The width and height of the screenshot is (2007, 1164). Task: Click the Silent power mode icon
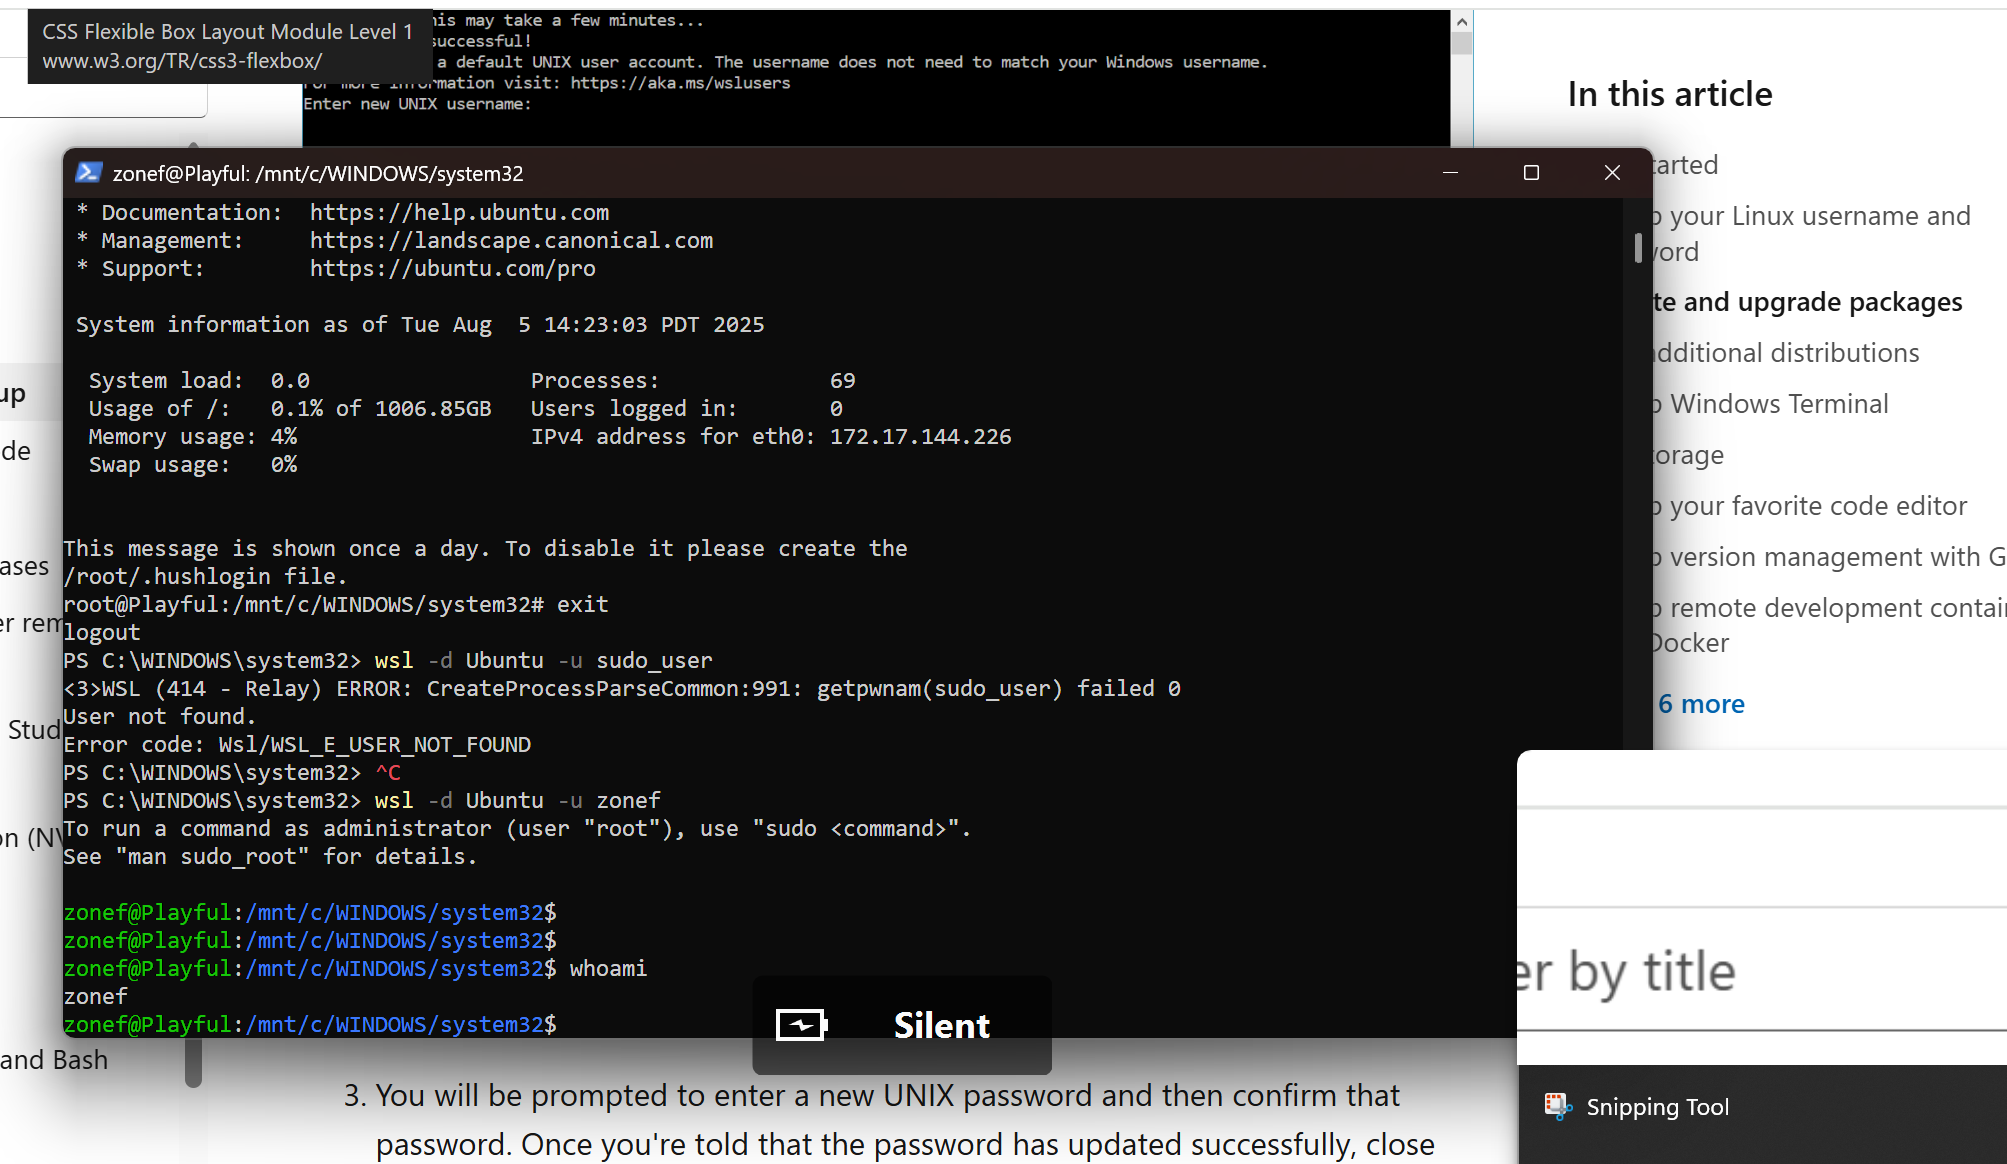802,1025
